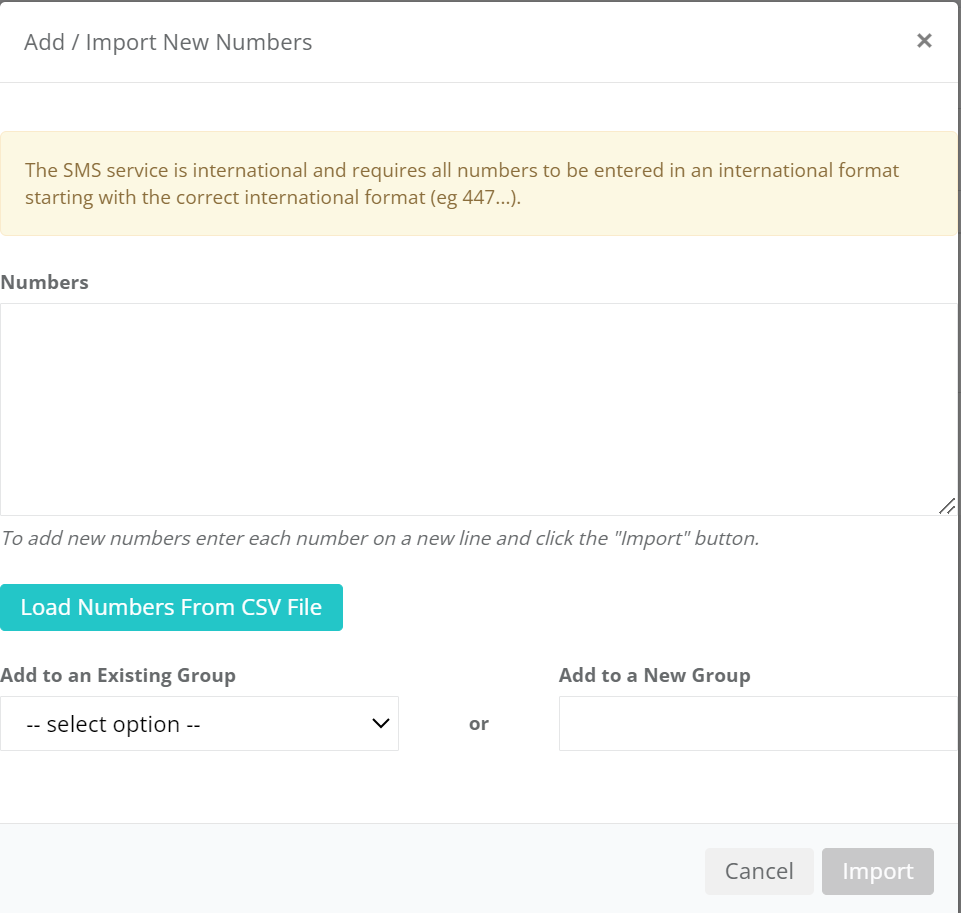The height and width of the screenshot is (913, 961).
Task: Click the 'or' separator between group options
Action: point(478,724)
